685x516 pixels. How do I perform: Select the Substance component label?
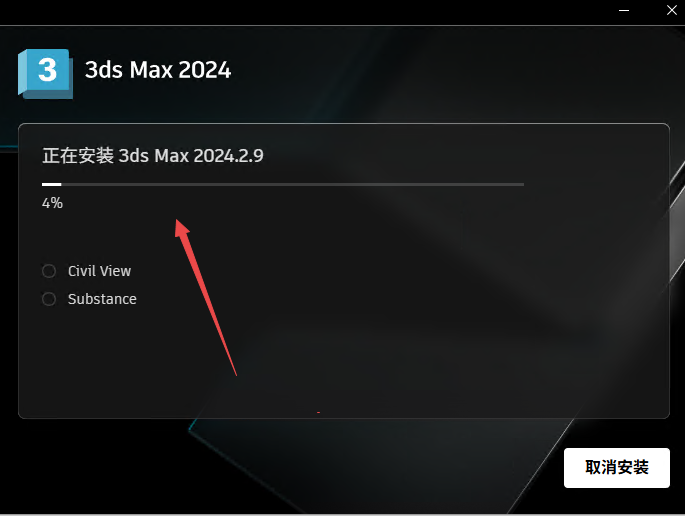[102, 299]
